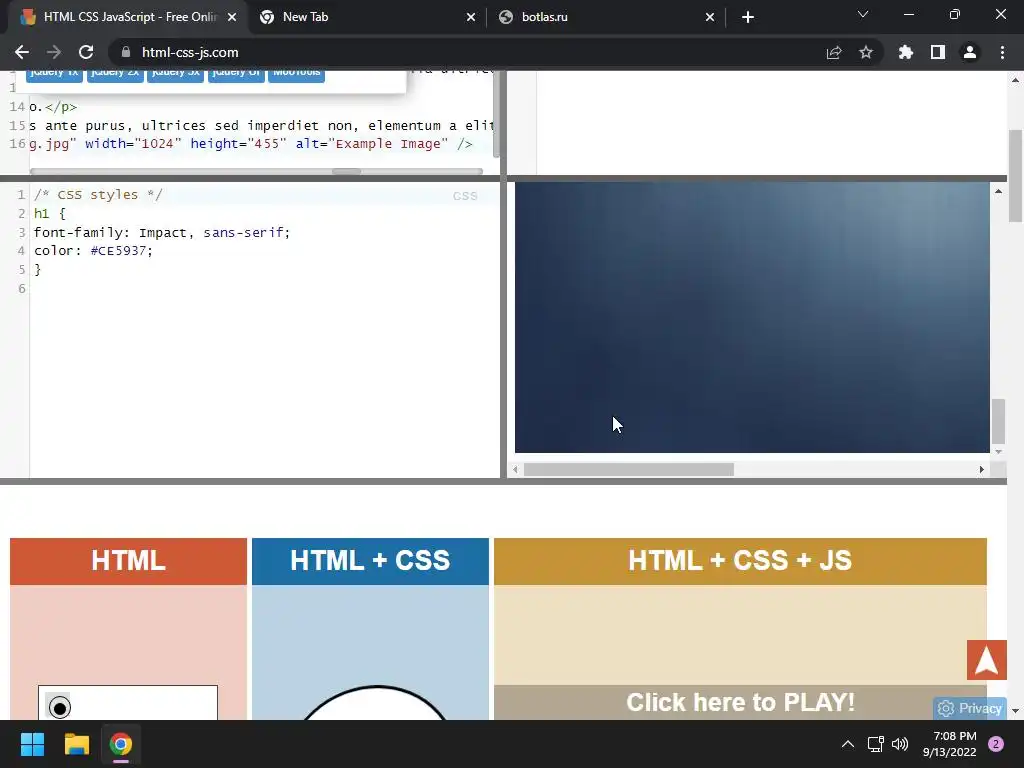Open the HTML game card header

pyautogui.click(x=129, y=561)
